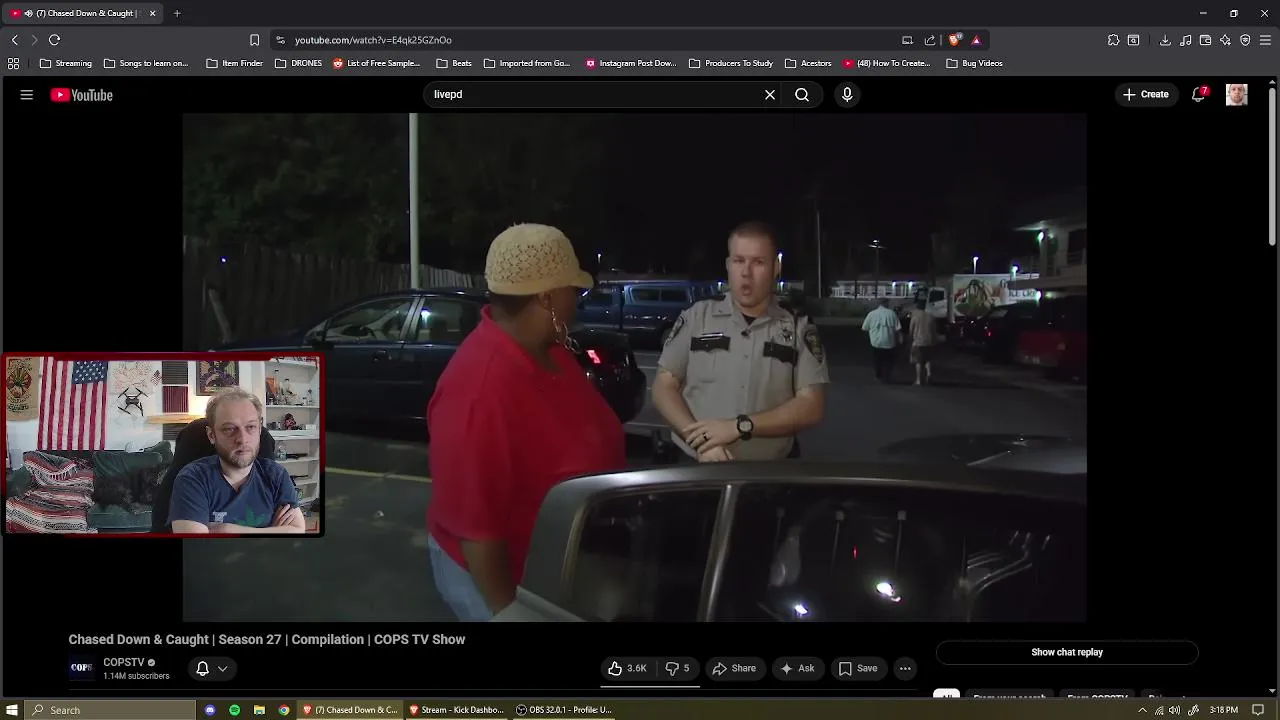Open the media control music-note icon
Viewport: 1280px width, 720px height.
1185,40
